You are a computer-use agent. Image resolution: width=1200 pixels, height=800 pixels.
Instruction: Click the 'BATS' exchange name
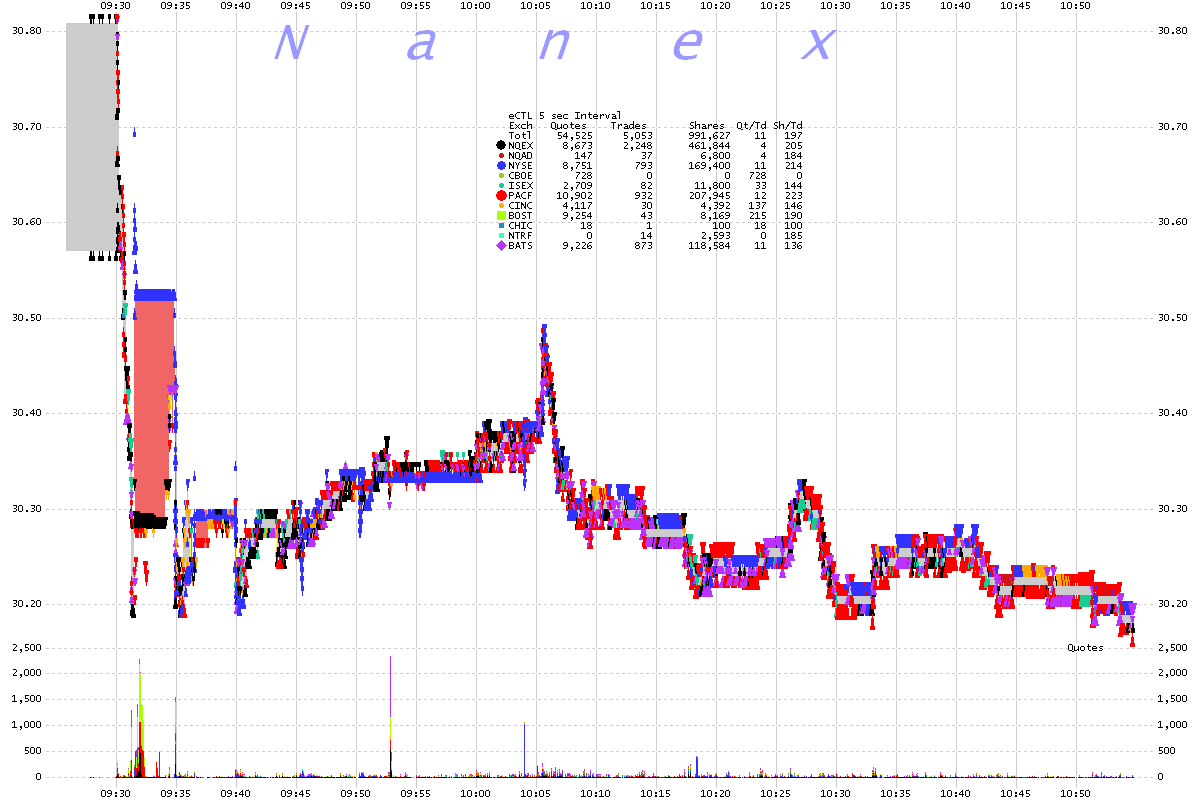click(x=520, y=245)
